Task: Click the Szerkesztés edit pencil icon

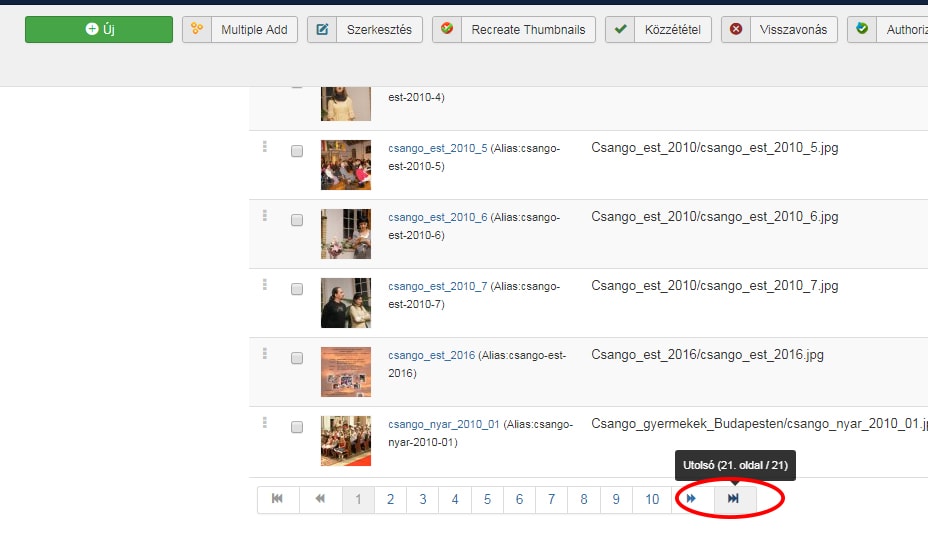Action: [x=322, y=29]
